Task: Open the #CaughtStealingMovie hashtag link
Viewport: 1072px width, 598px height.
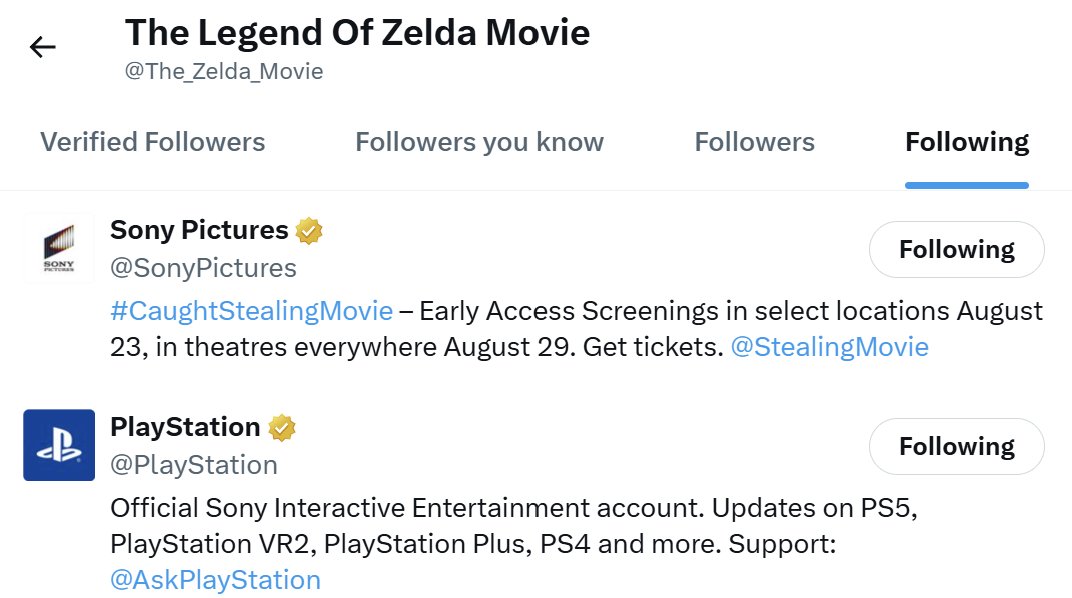Action: [251, 311]
